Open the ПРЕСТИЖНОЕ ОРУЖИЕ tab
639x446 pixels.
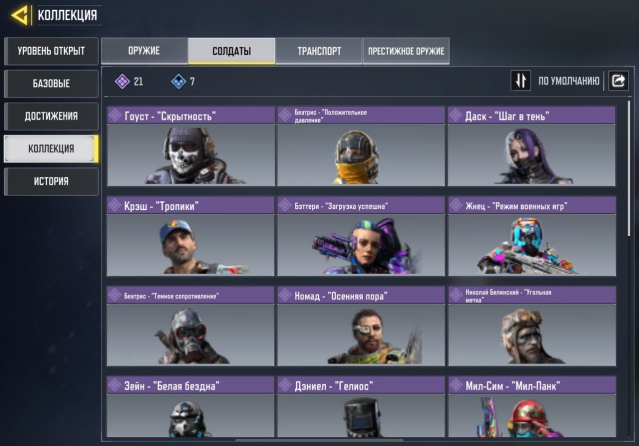[406, 51]
